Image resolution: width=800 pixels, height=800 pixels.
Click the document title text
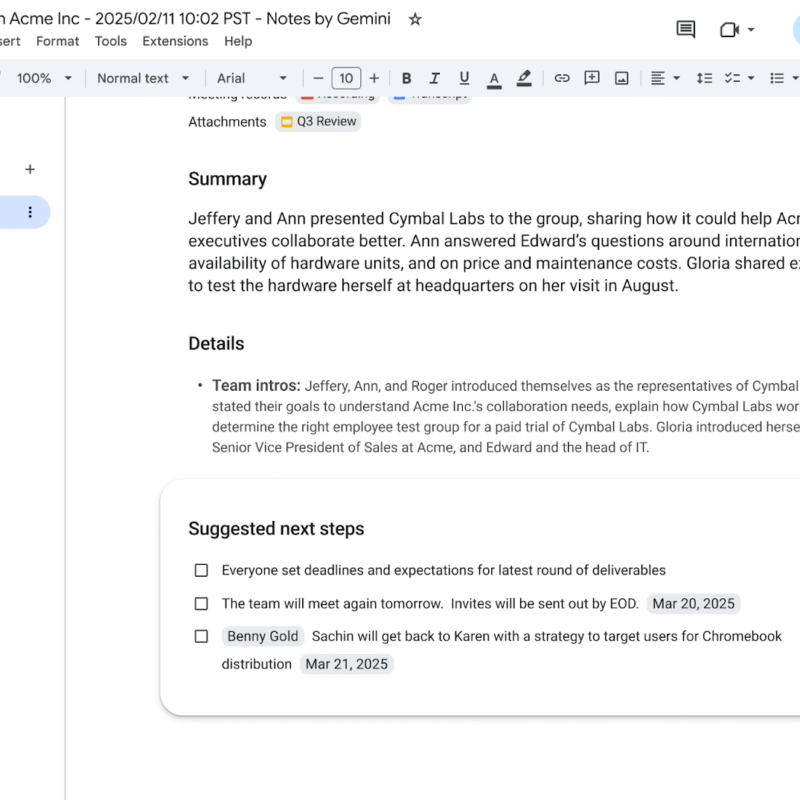(195, 18)
